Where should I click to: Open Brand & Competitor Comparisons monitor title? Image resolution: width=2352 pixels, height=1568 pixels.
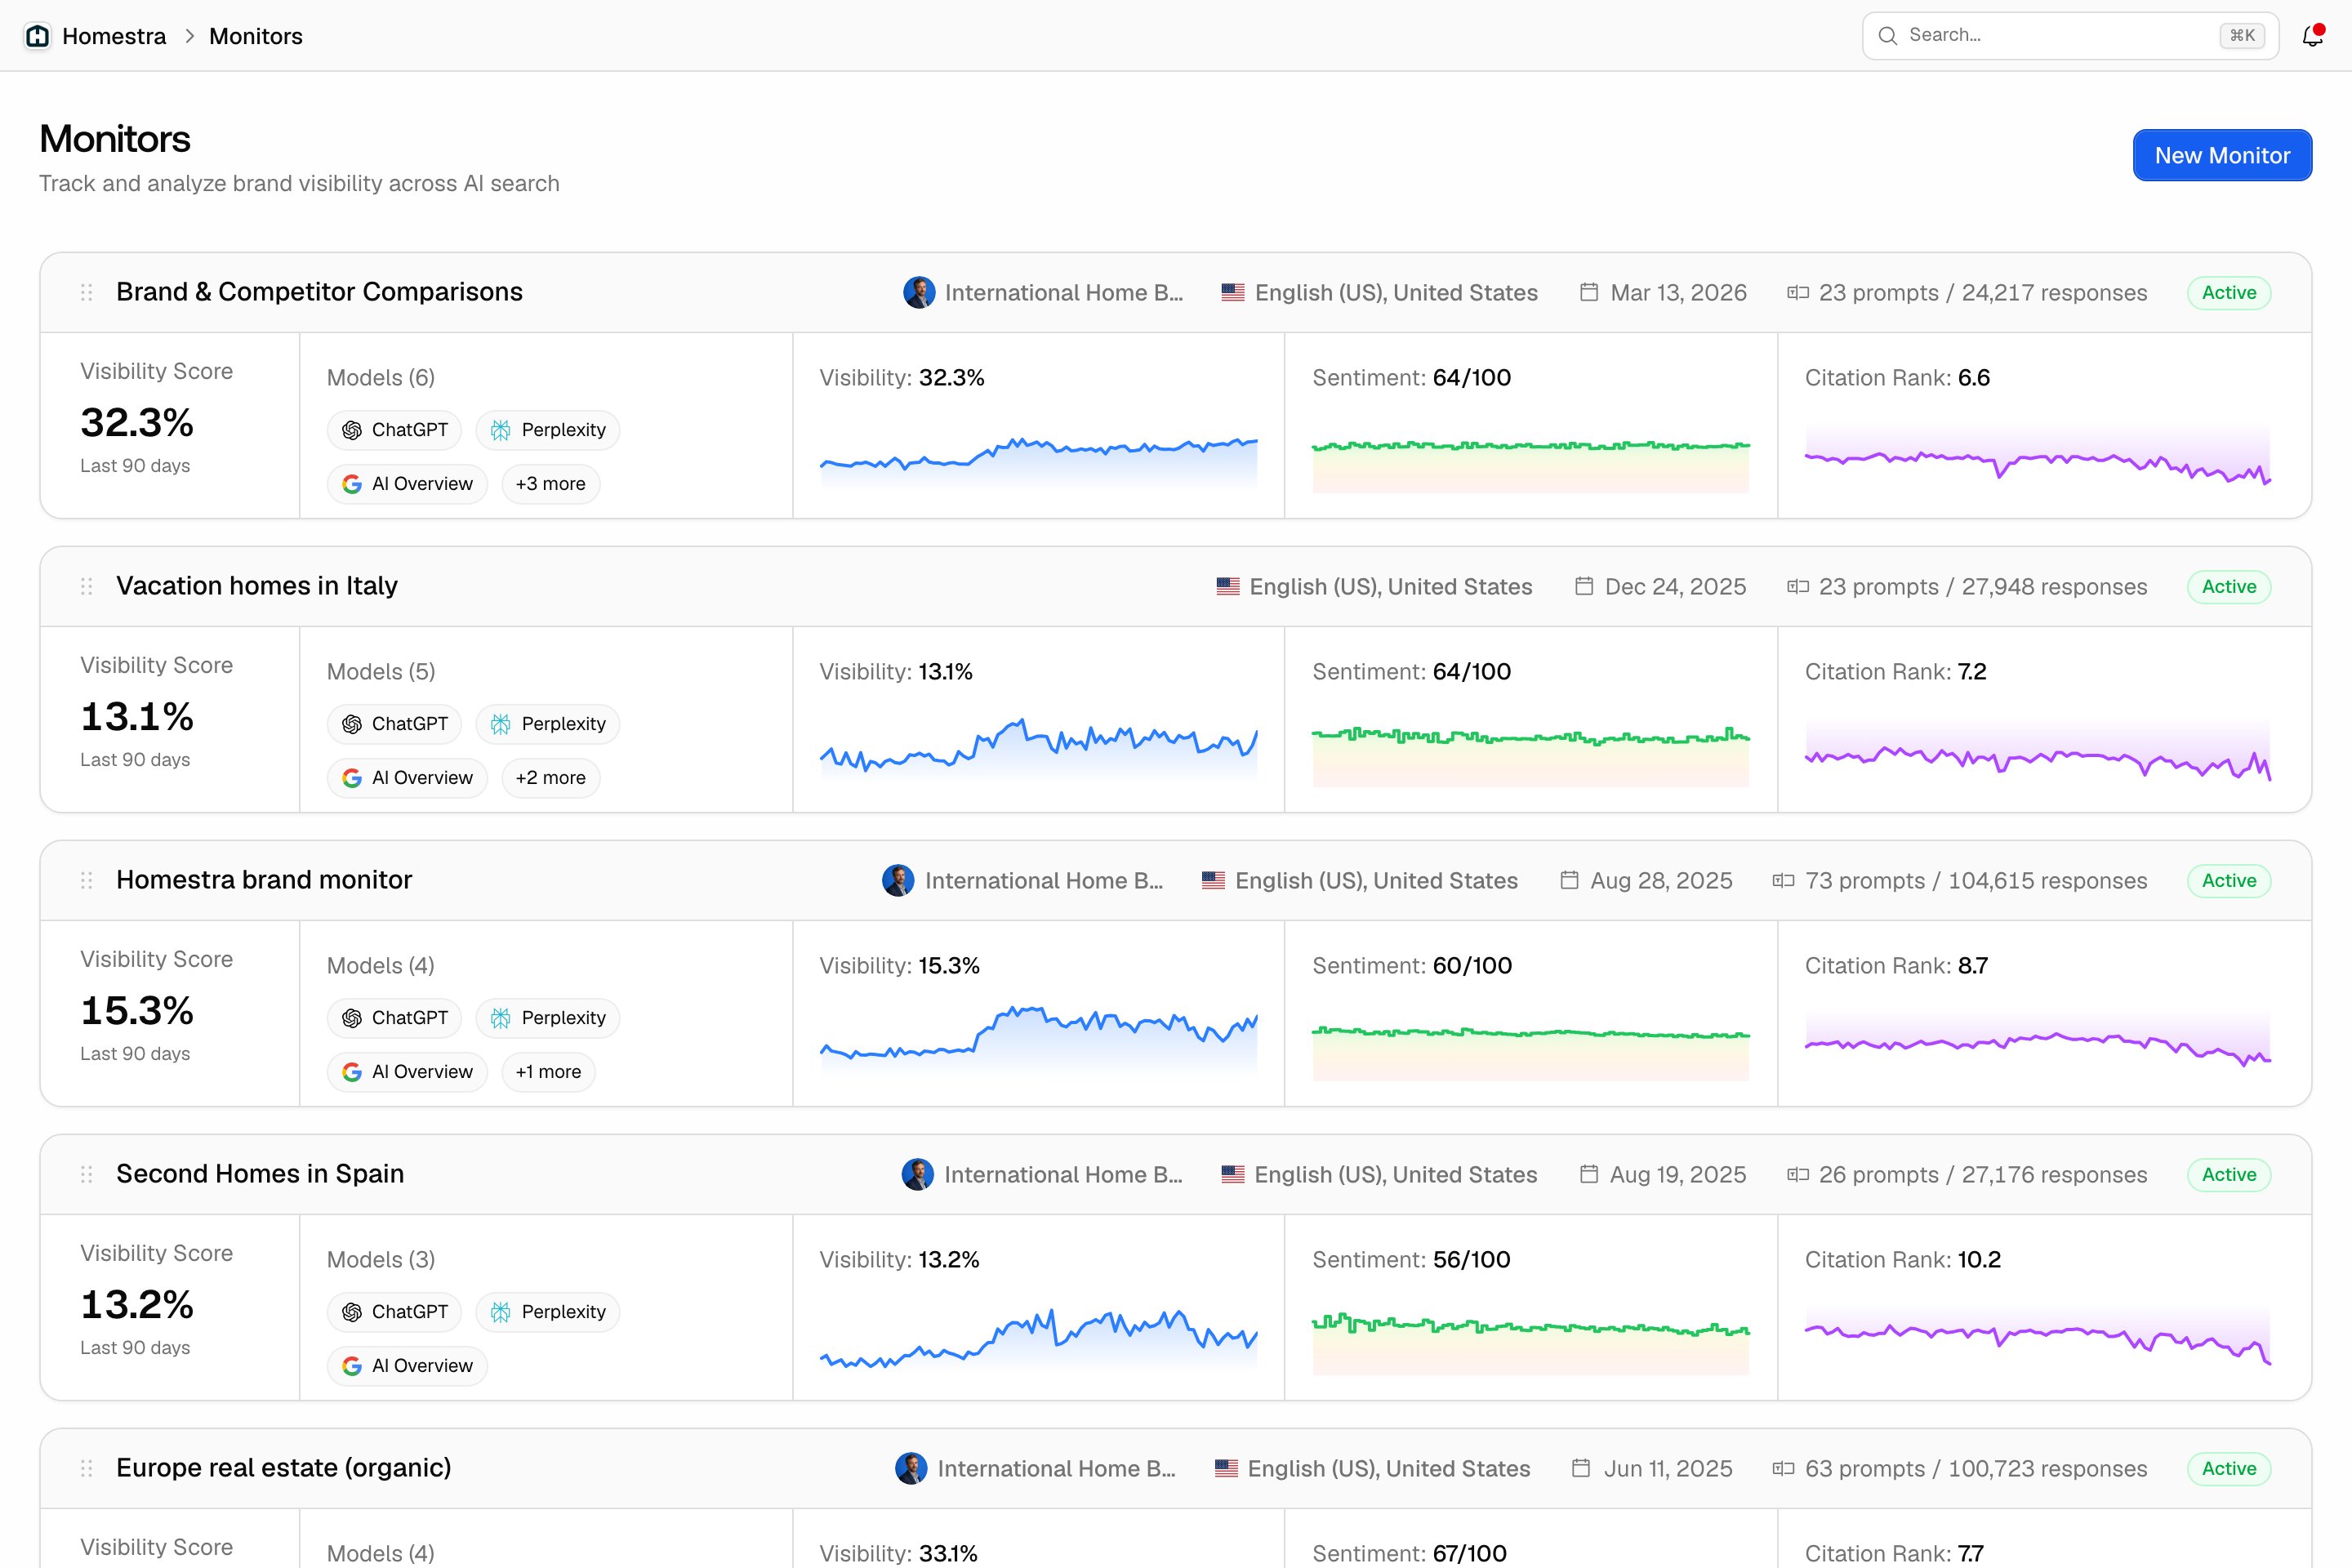[x=319, y=292]
